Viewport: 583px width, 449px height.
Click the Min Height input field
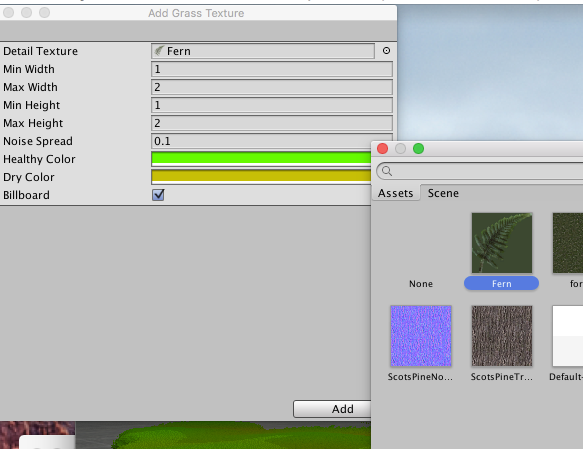tap(272, 105)
